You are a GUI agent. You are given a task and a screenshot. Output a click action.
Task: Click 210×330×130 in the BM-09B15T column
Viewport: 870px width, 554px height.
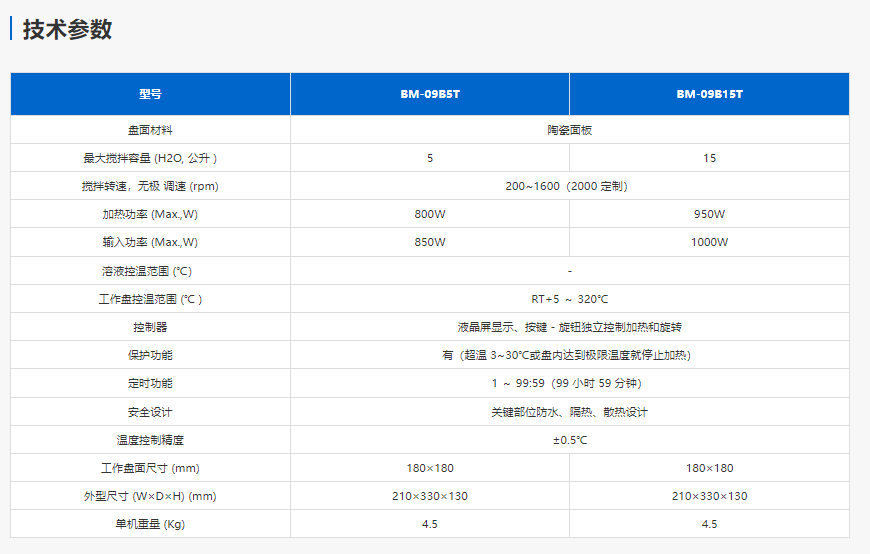[709, 496]
